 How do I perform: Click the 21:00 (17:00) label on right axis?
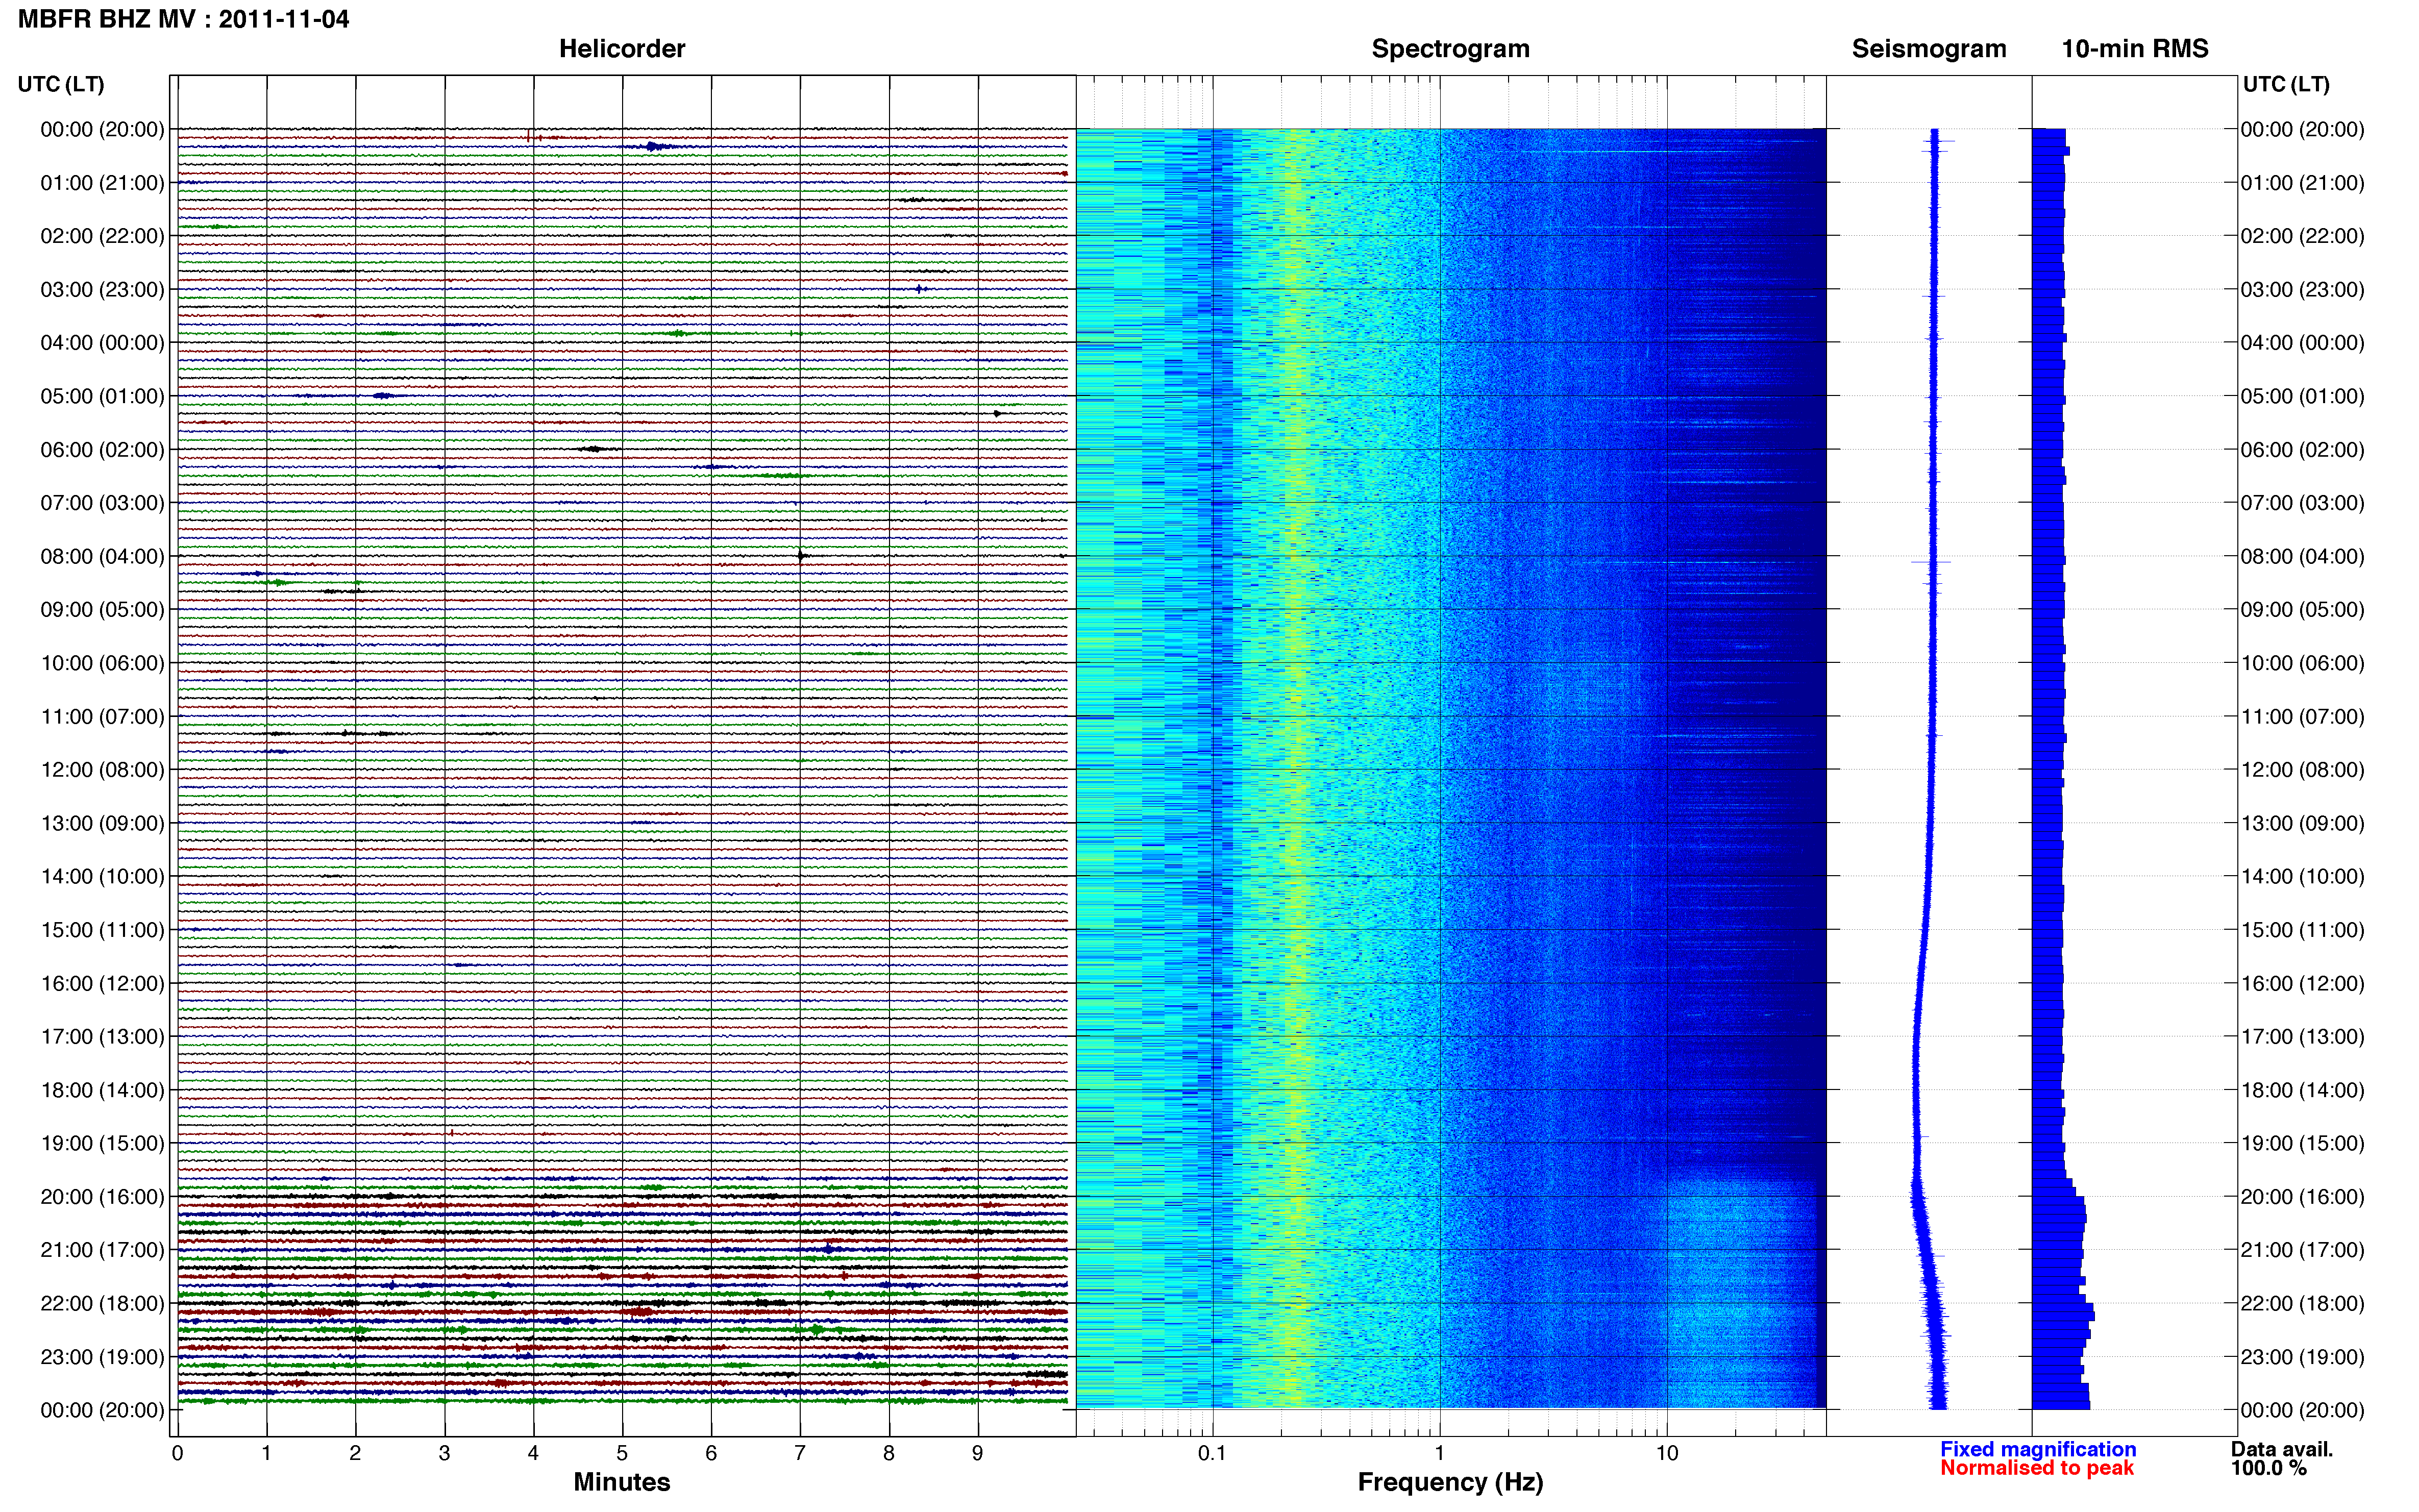[2302, 1250]
